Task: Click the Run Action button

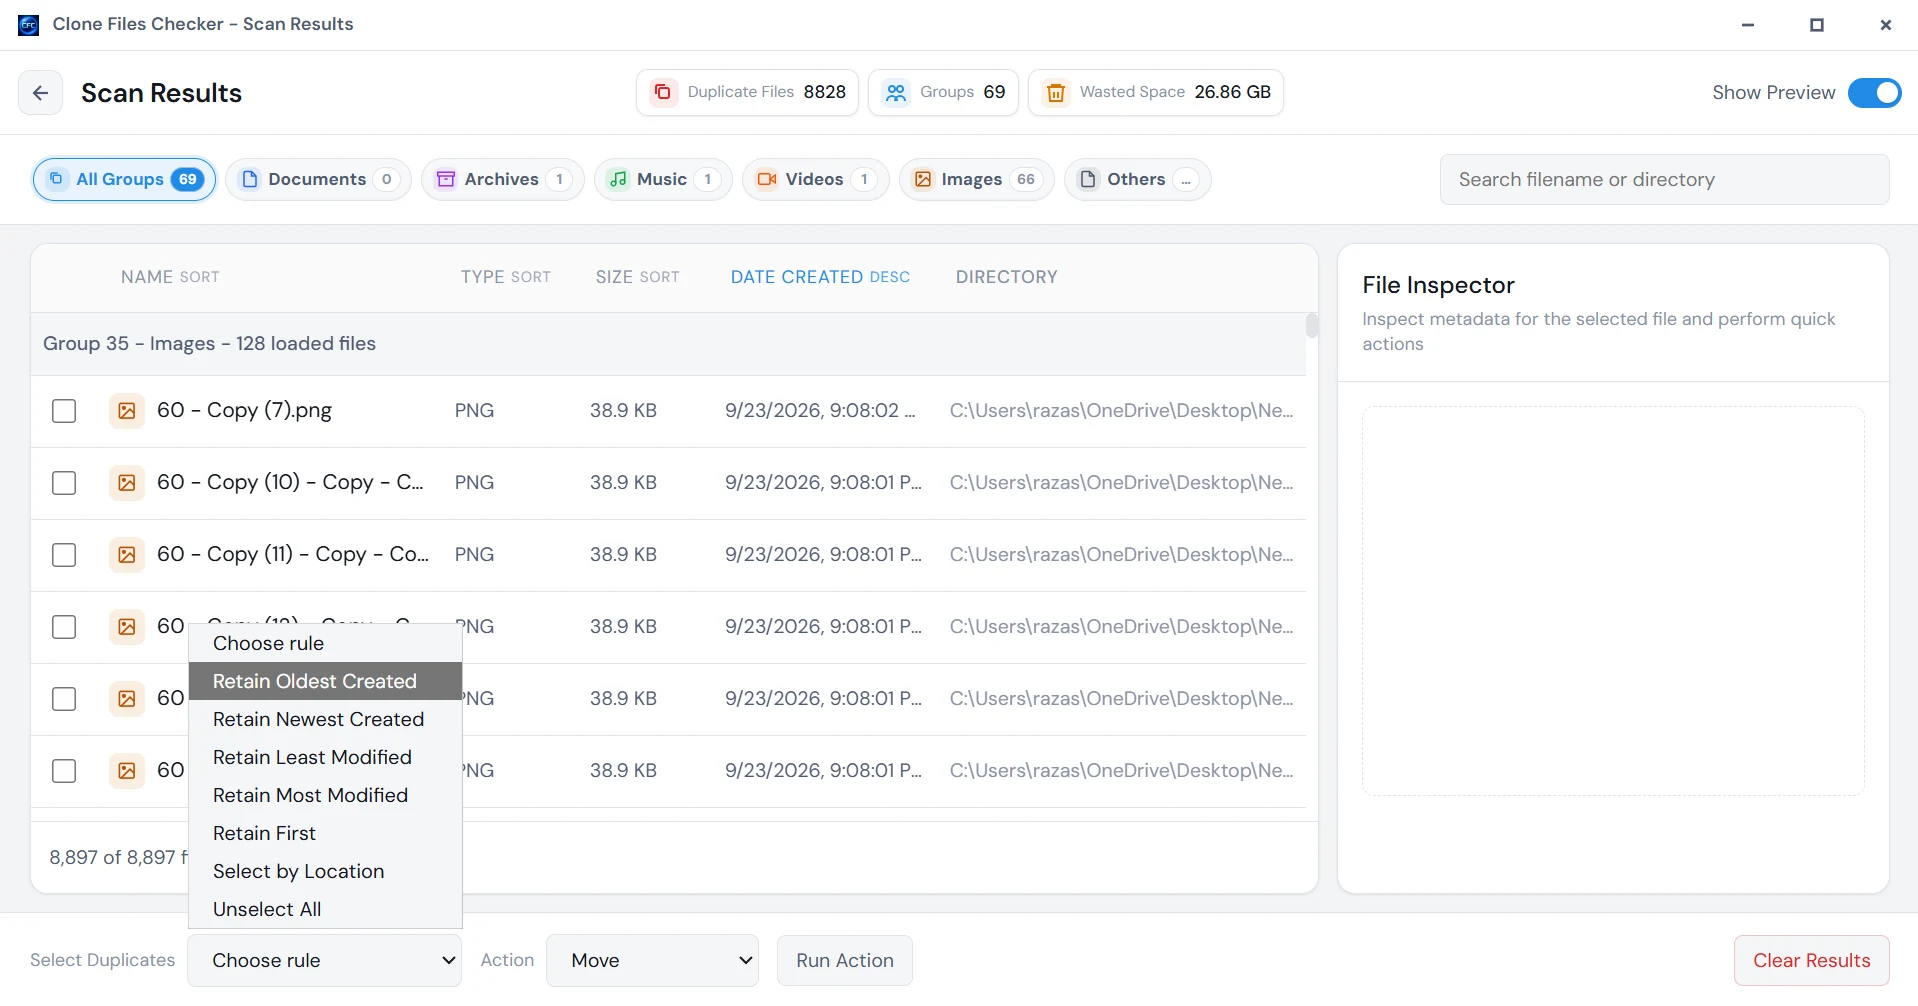Action: point(845,960)
